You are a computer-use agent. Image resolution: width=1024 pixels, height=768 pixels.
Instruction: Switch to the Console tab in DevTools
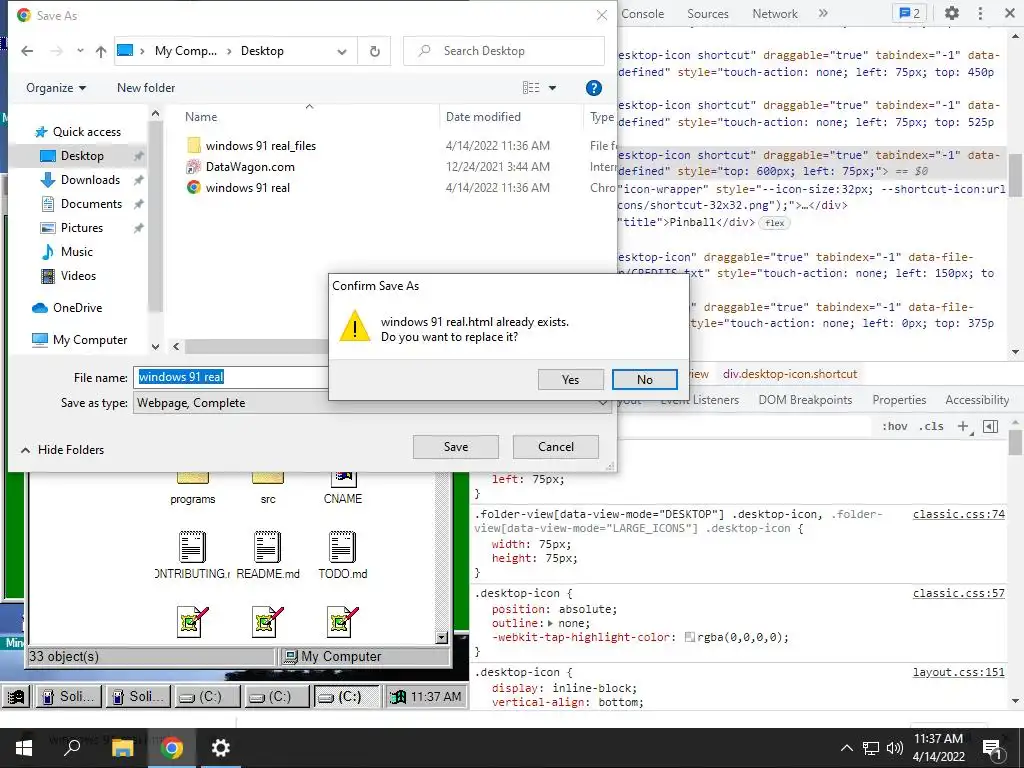(x=643, y=14)
